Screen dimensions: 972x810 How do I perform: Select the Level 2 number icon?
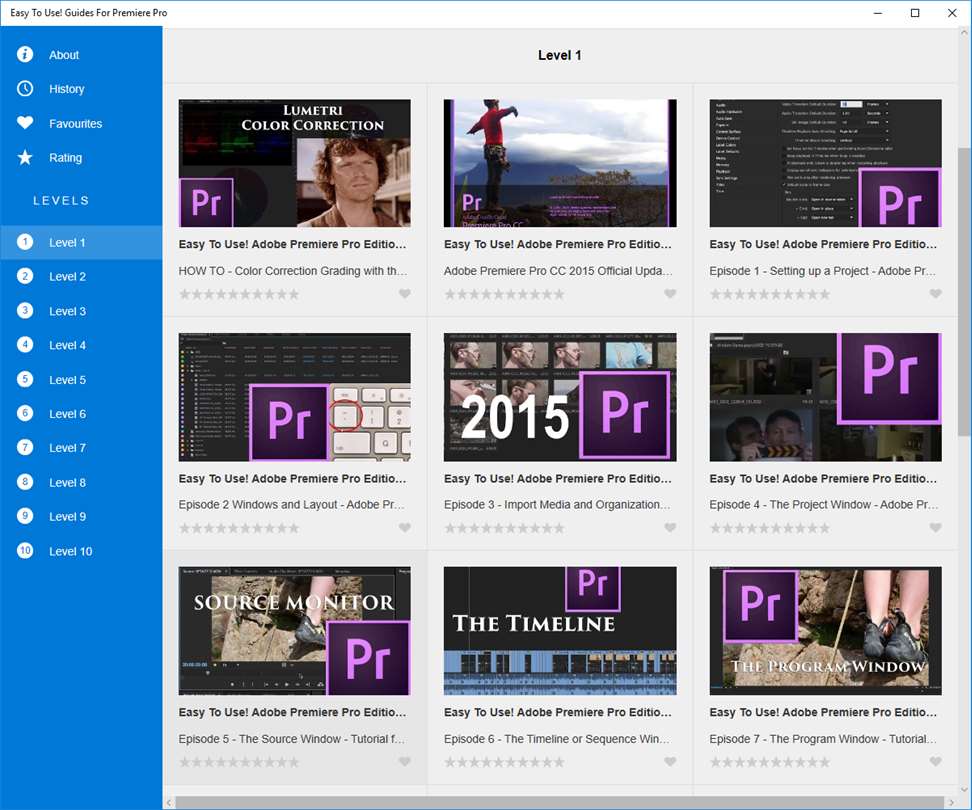(25, 276)
